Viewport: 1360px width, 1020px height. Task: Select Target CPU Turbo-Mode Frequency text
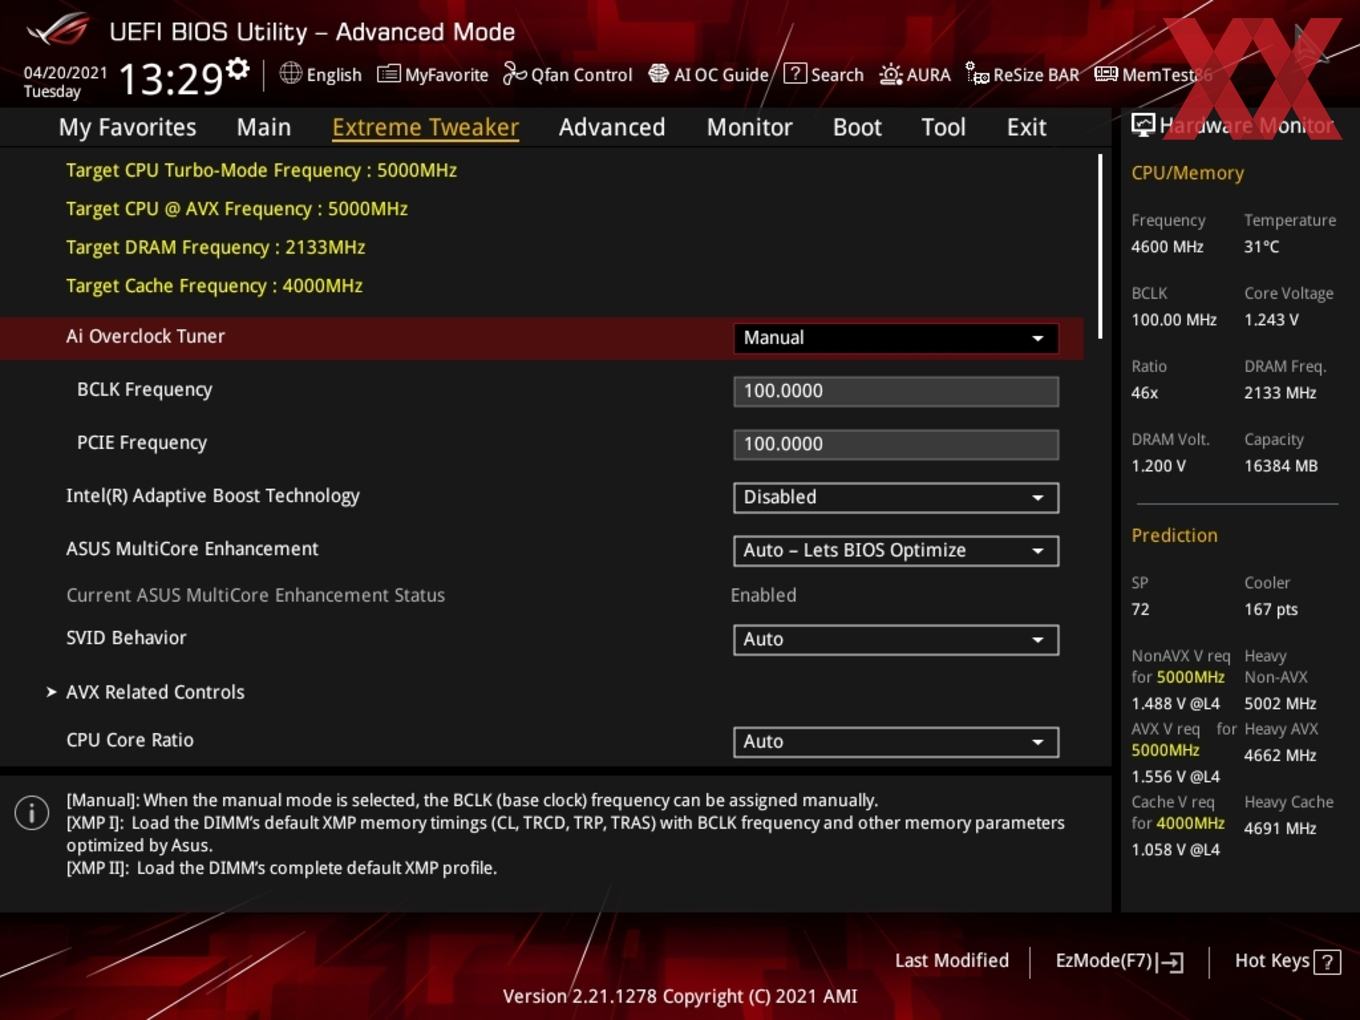pyautogui.click(x=261, y=170)
